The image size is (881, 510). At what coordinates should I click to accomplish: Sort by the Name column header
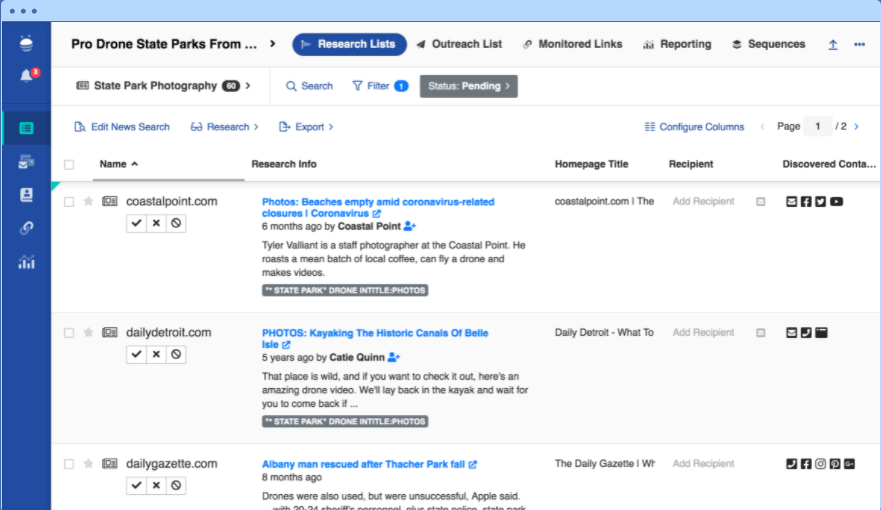pyautogui.click(x=119, y=164)
